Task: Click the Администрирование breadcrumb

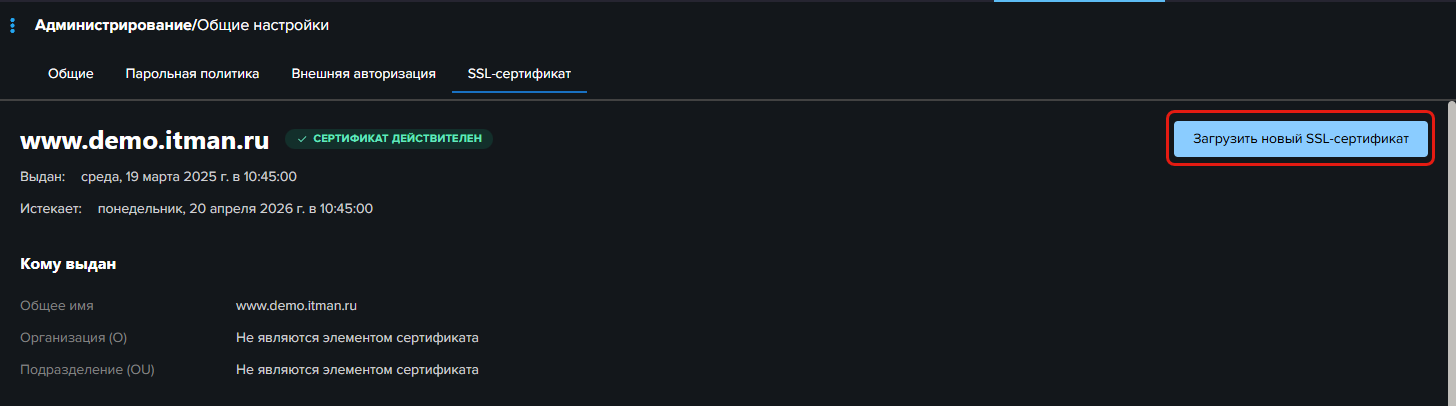Action: pyautogui.click(x=113, y=25)
